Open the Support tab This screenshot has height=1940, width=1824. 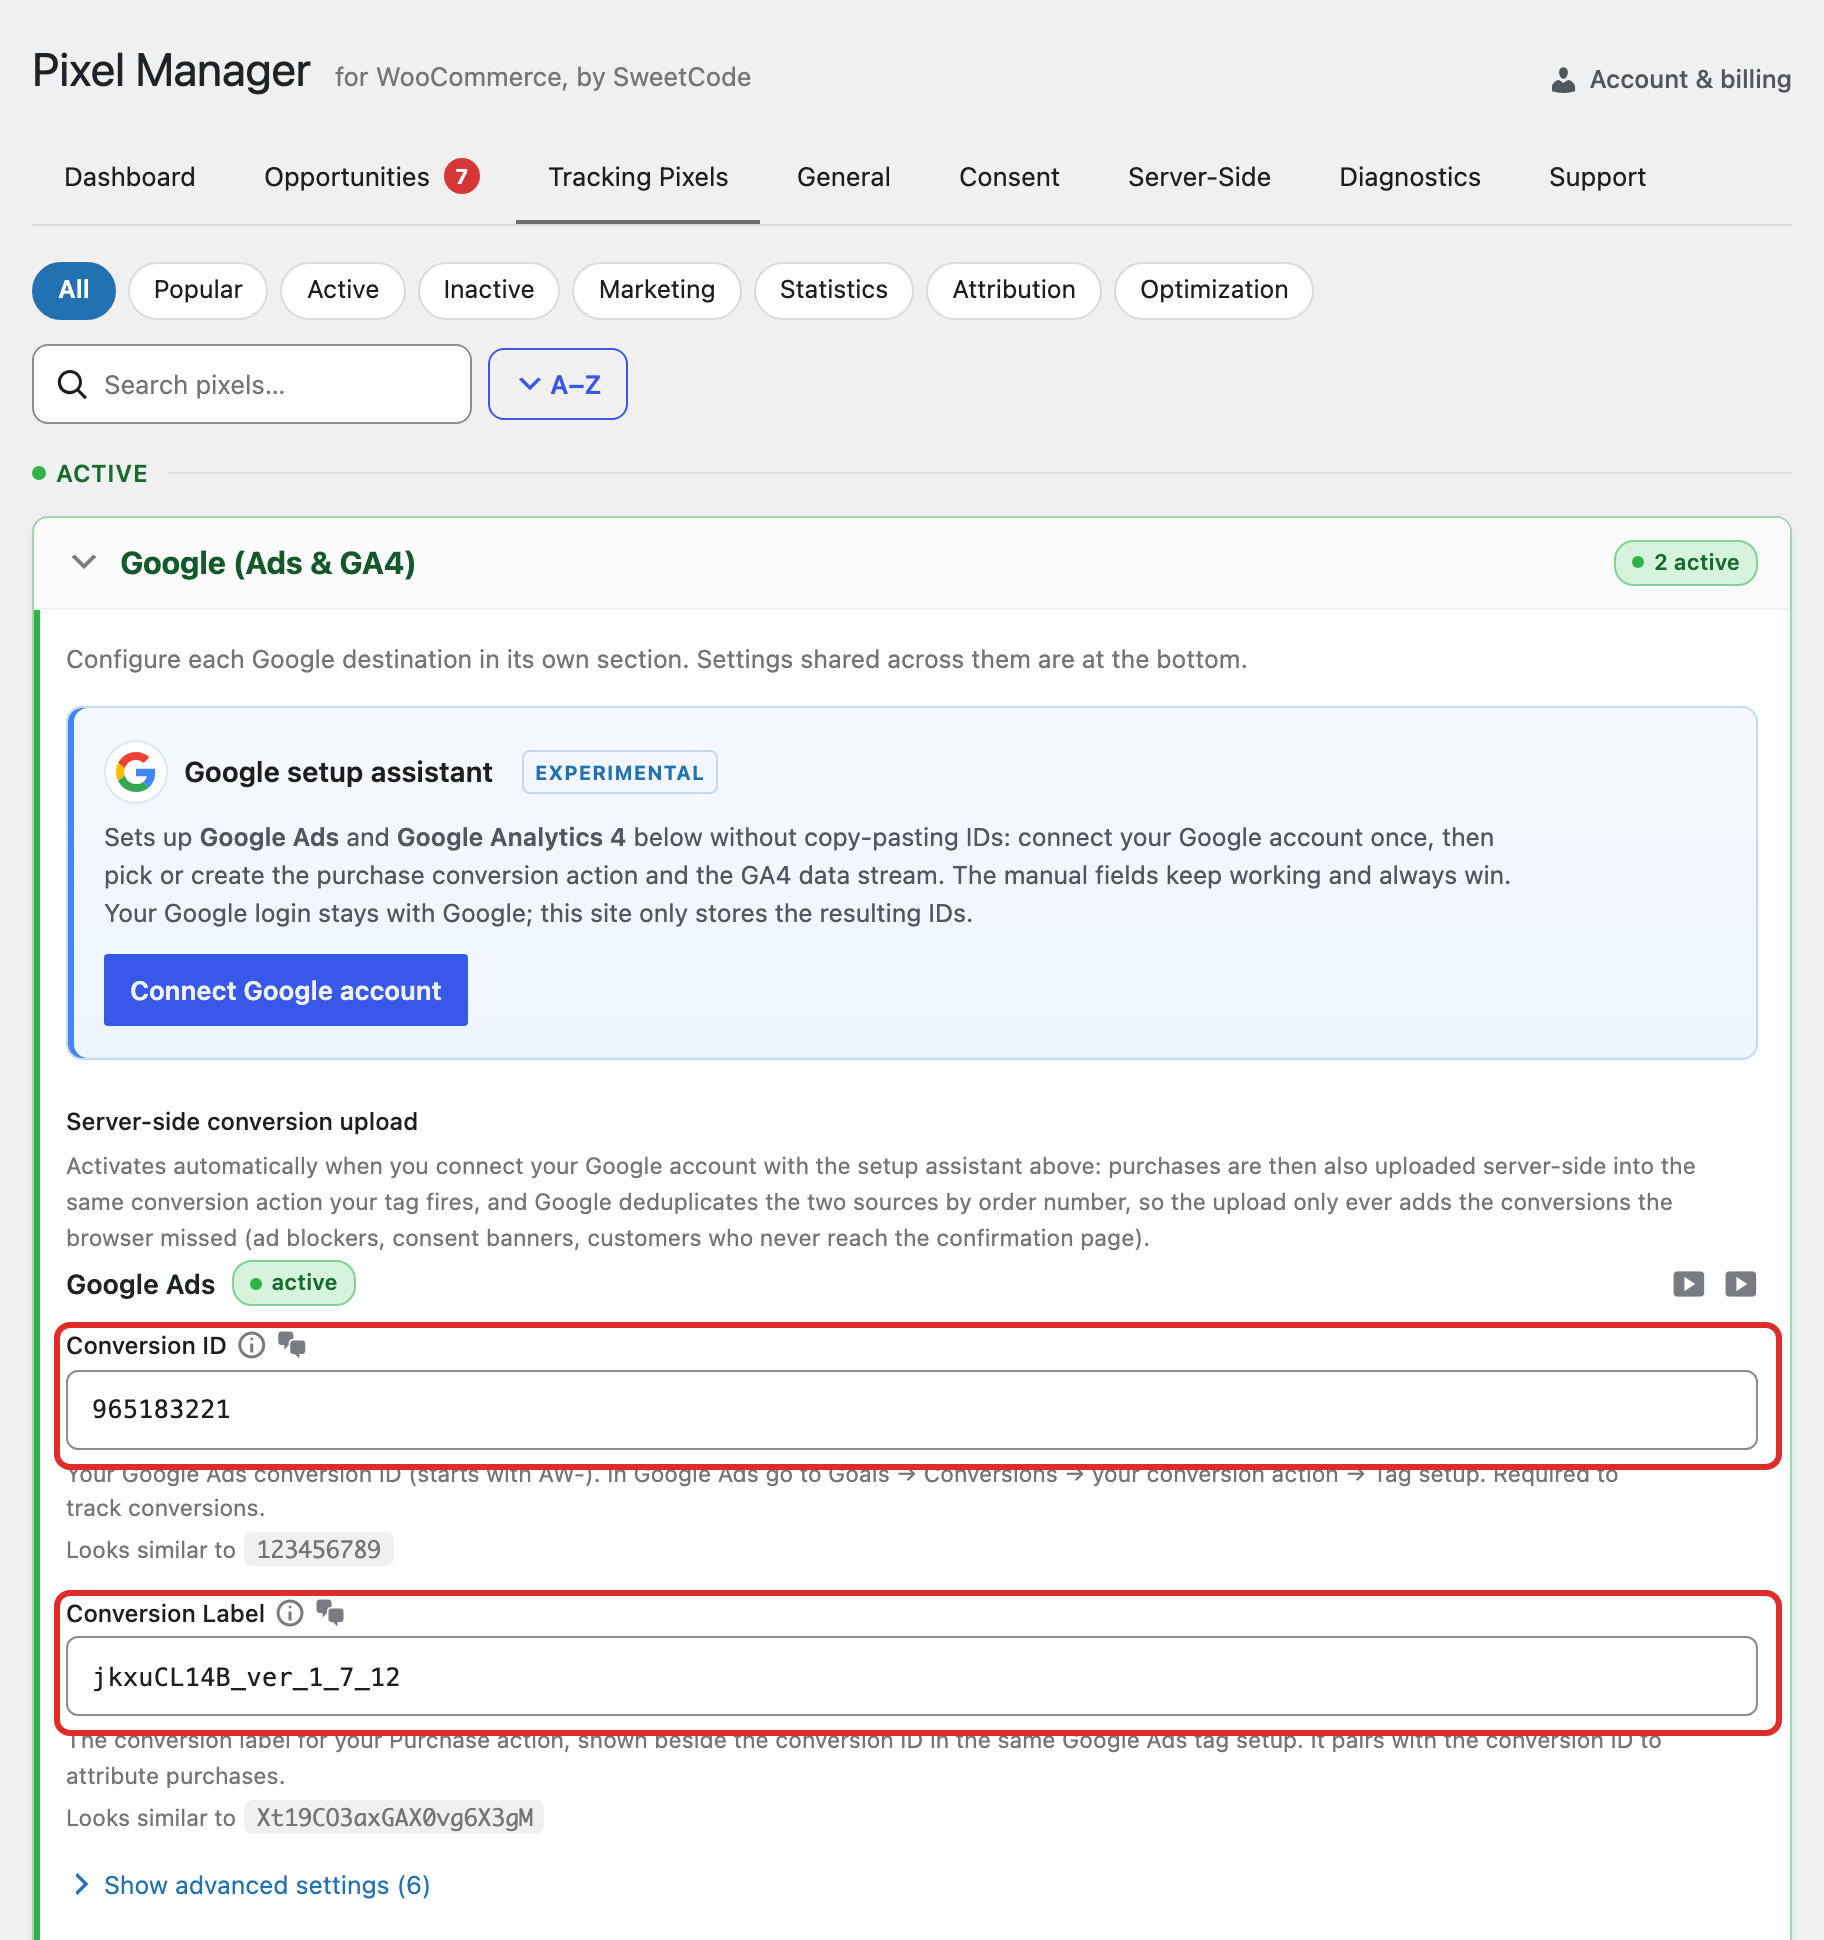(1597, 177)
